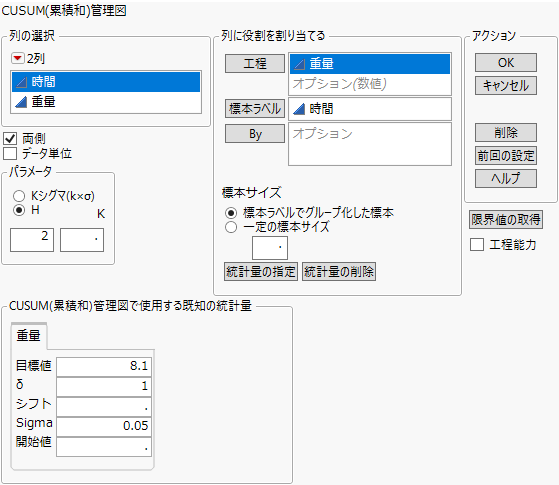Screen dimensions: 559x485
Task: Toggle the 両側 checkbox
Action: [10, 138]
